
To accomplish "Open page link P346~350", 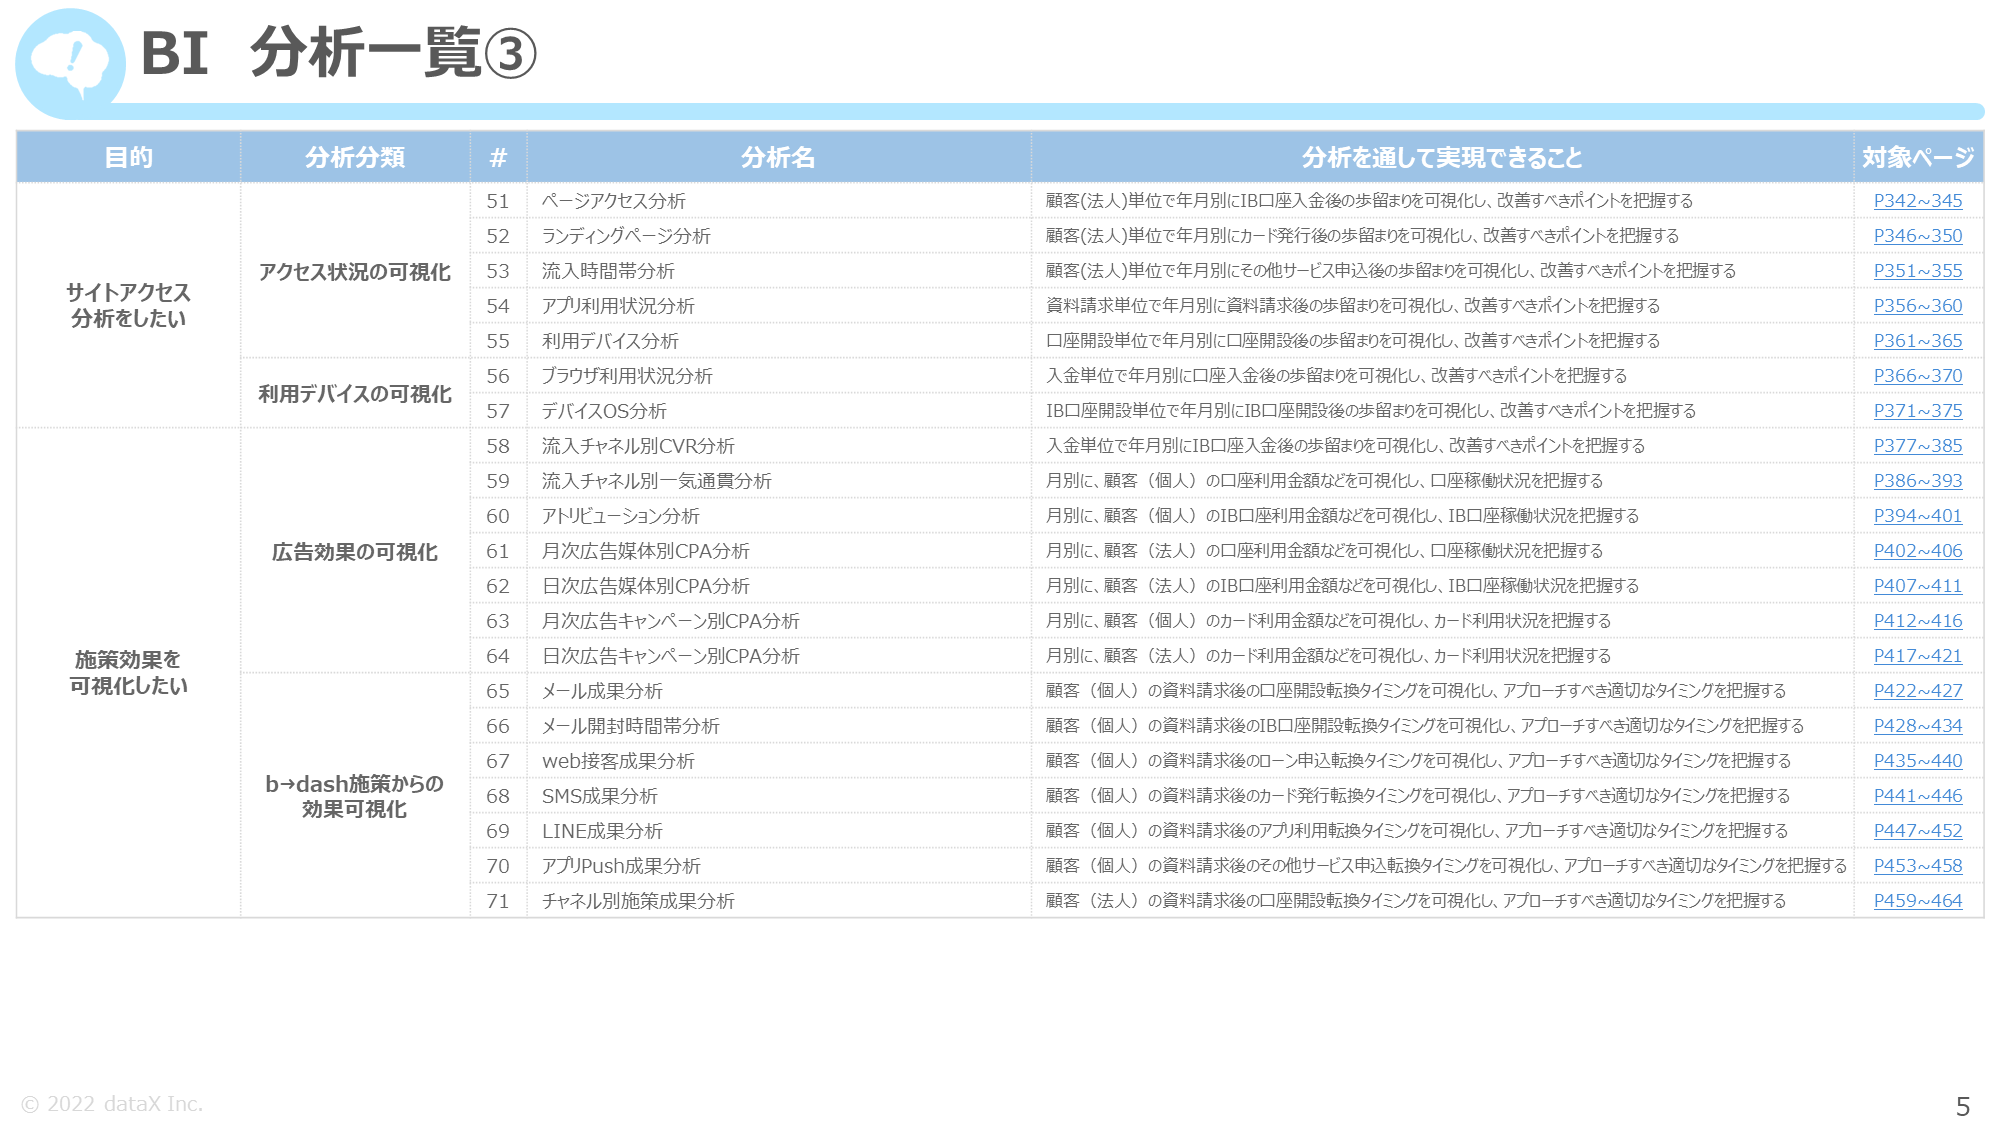I will 1917,236.
